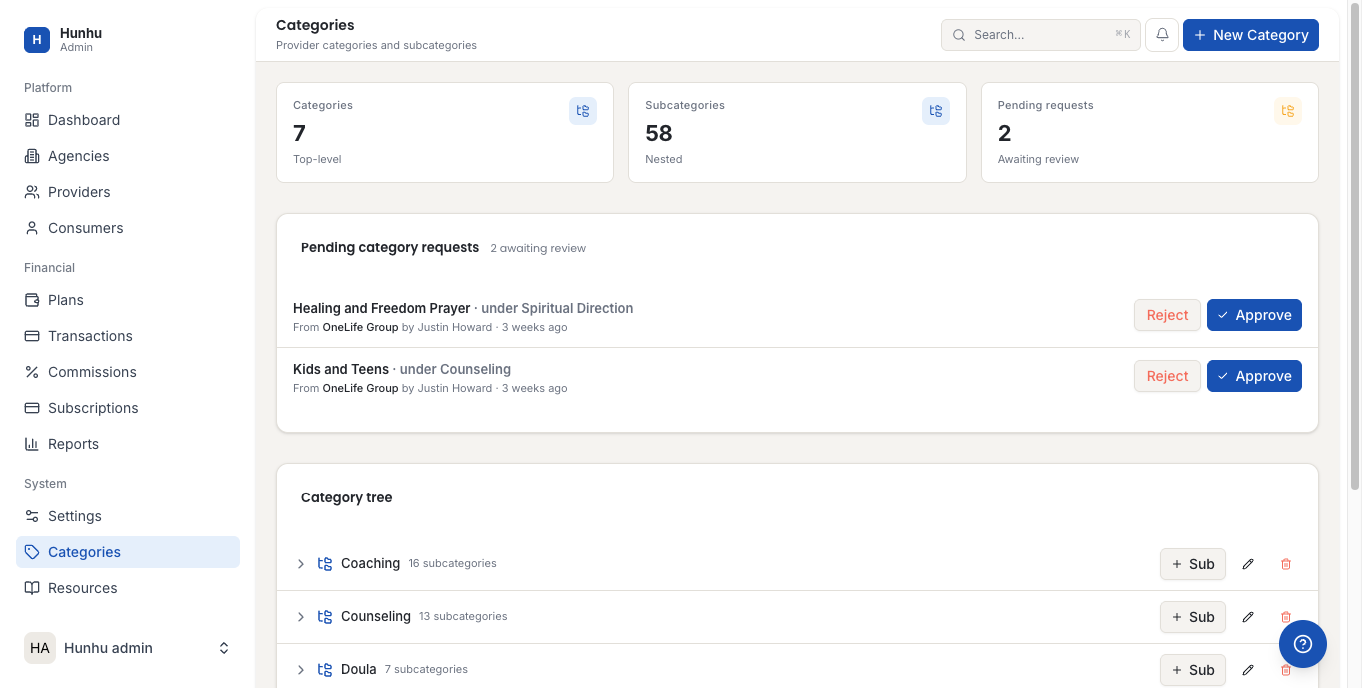
Task: Click the Counseling category tree icon
Action: (325, 617)
